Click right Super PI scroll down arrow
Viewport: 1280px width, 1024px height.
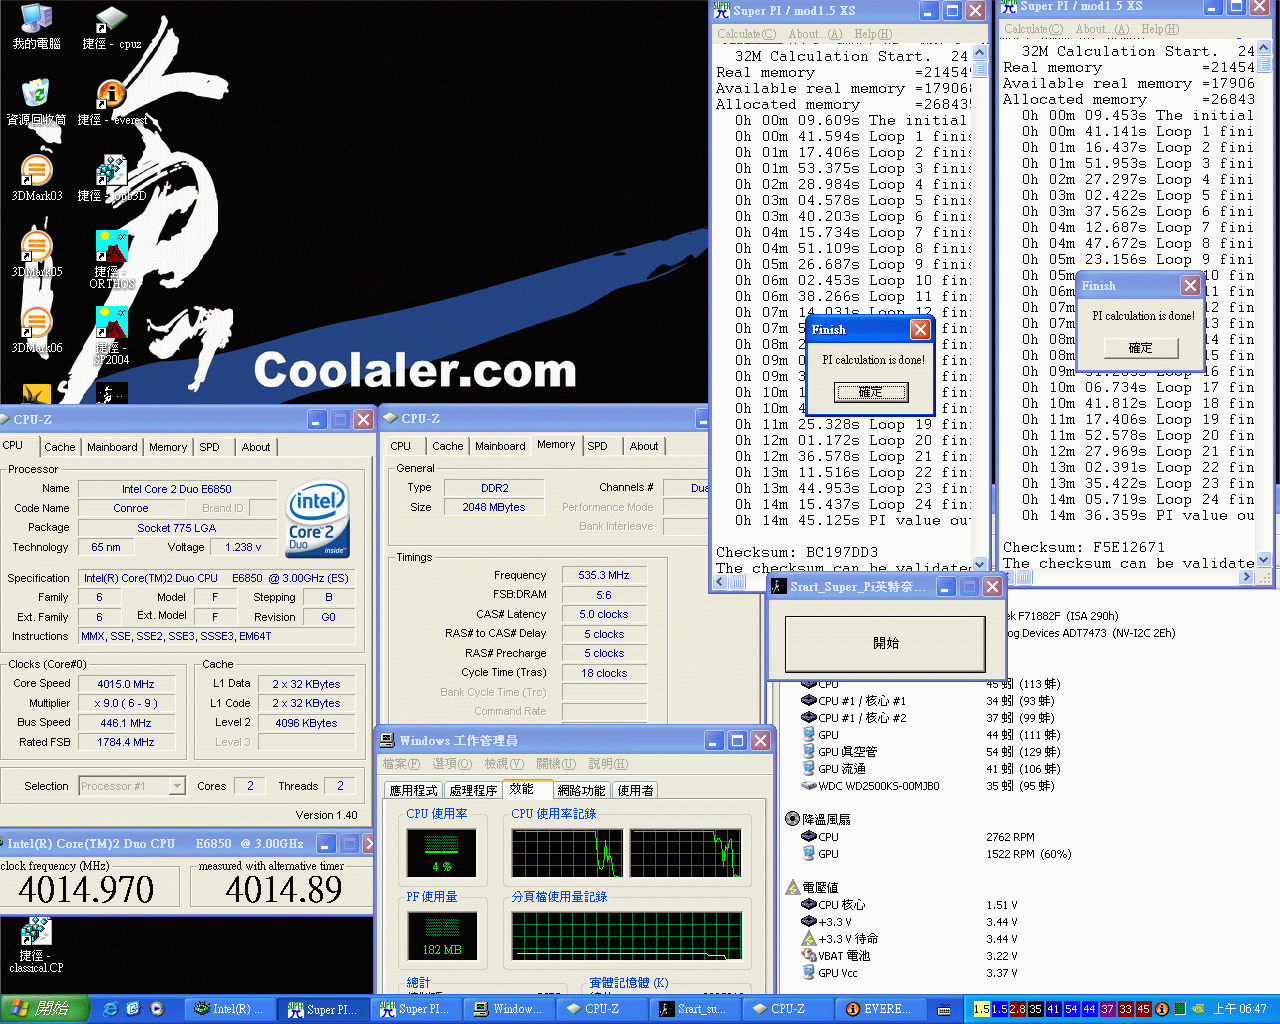[1264, 561]
